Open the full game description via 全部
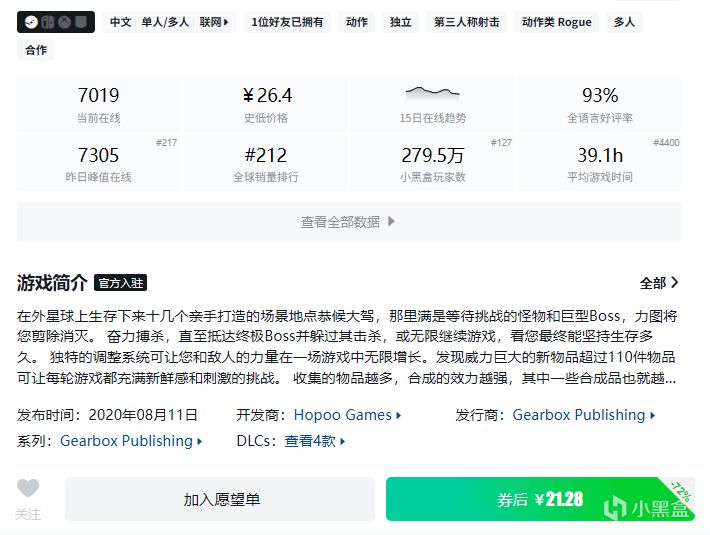This screenshot has height=535, width=710. click(659, 283)
